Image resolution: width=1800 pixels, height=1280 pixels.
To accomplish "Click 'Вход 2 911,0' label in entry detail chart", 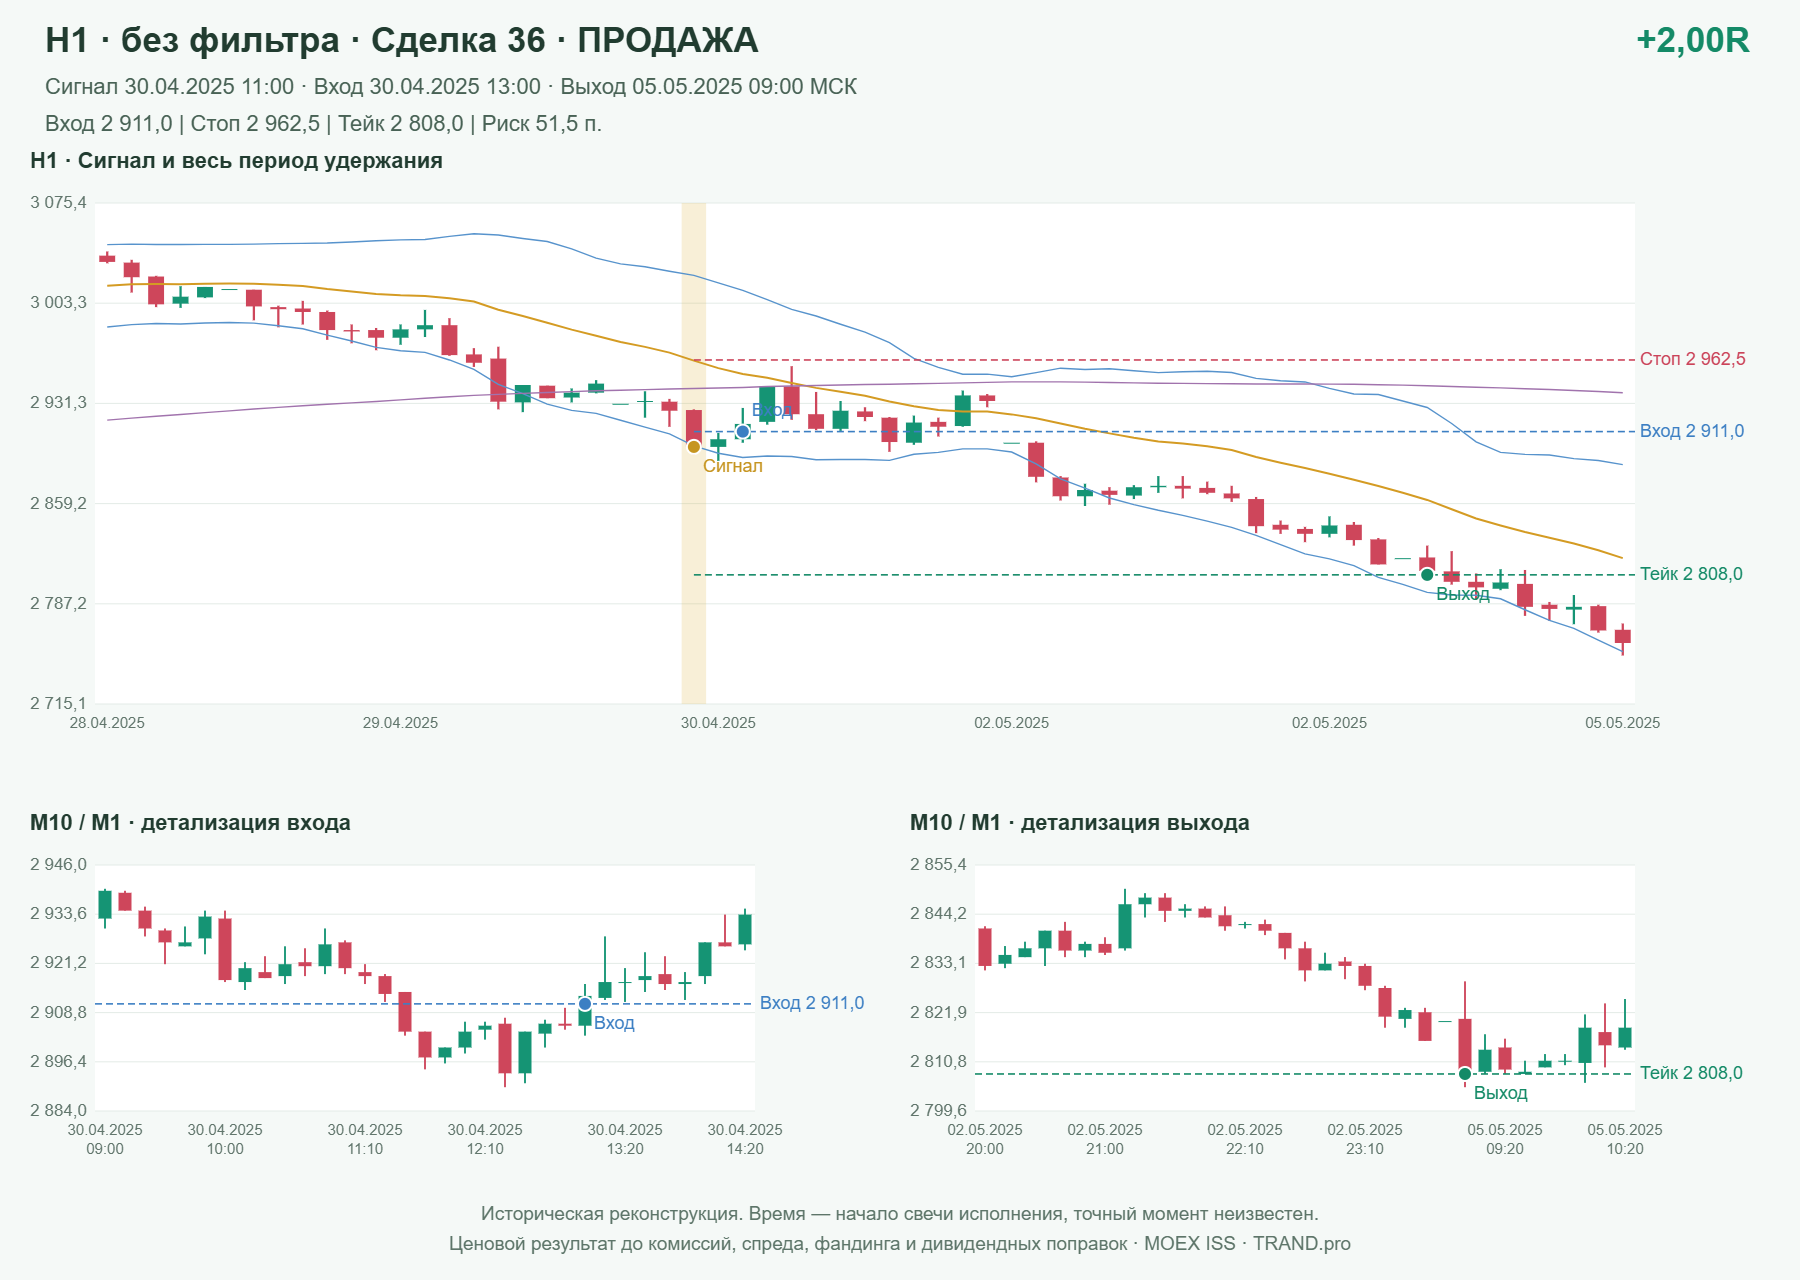I will (812, 1003).
